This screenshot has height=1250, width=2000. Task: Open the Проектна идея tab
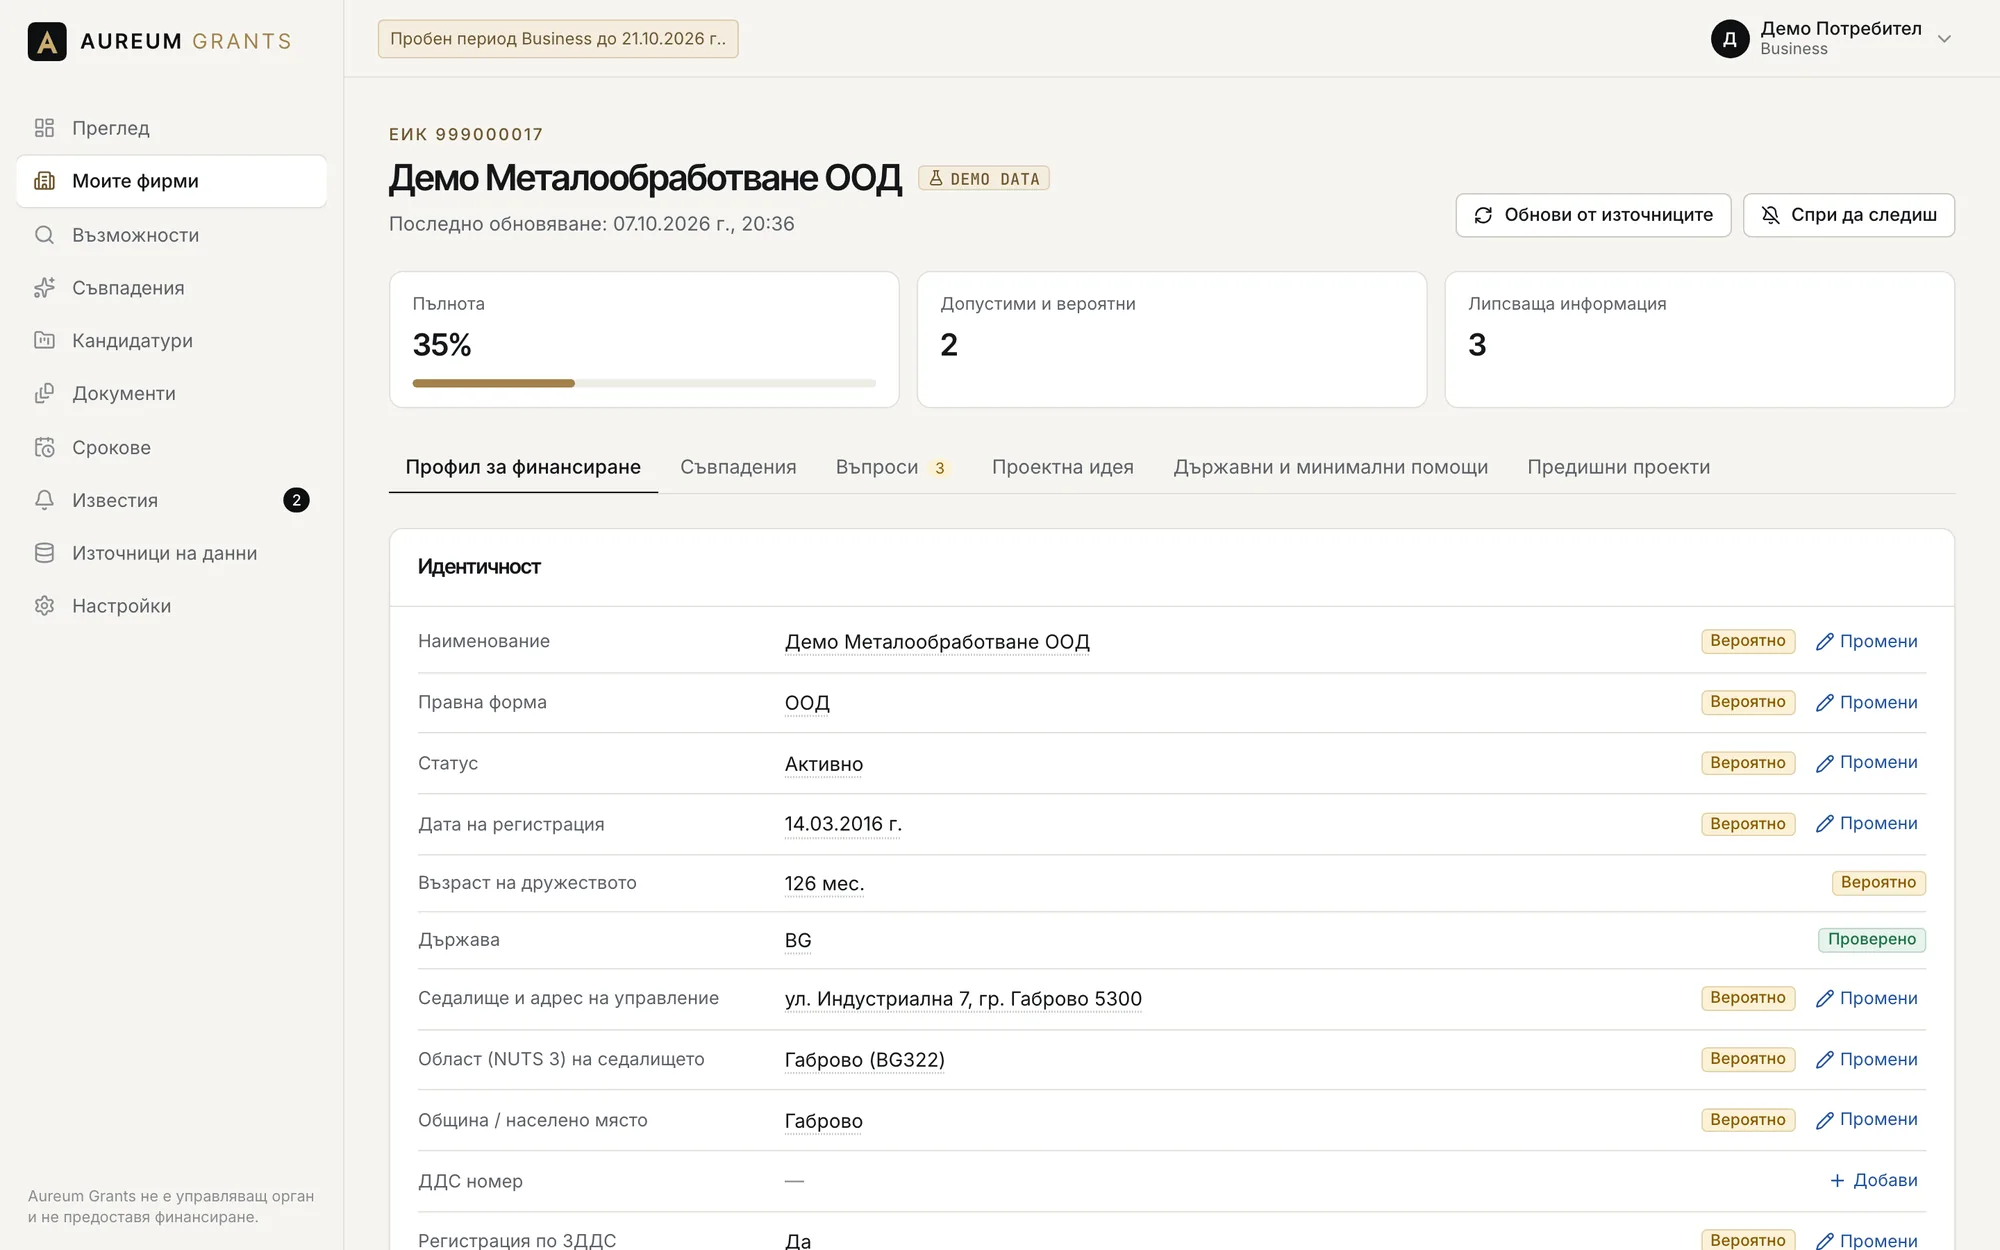pos(1062,467)
